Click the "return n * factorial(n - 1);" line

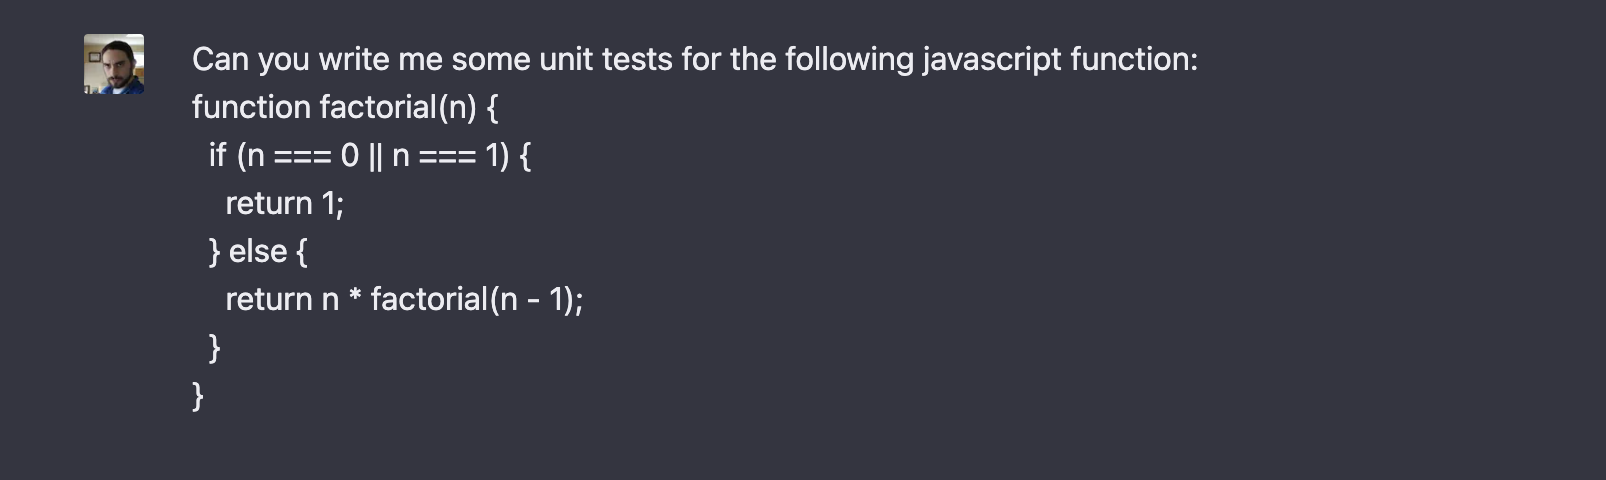pyautogui.click(x=404, y=300)
